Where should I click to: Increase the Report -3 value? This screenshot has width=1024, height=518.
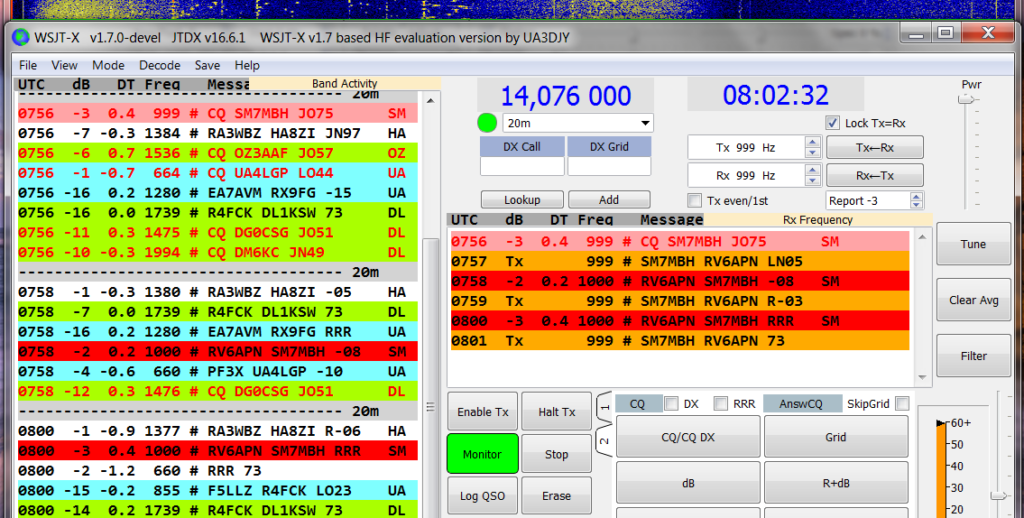click(x=916, y=197)
